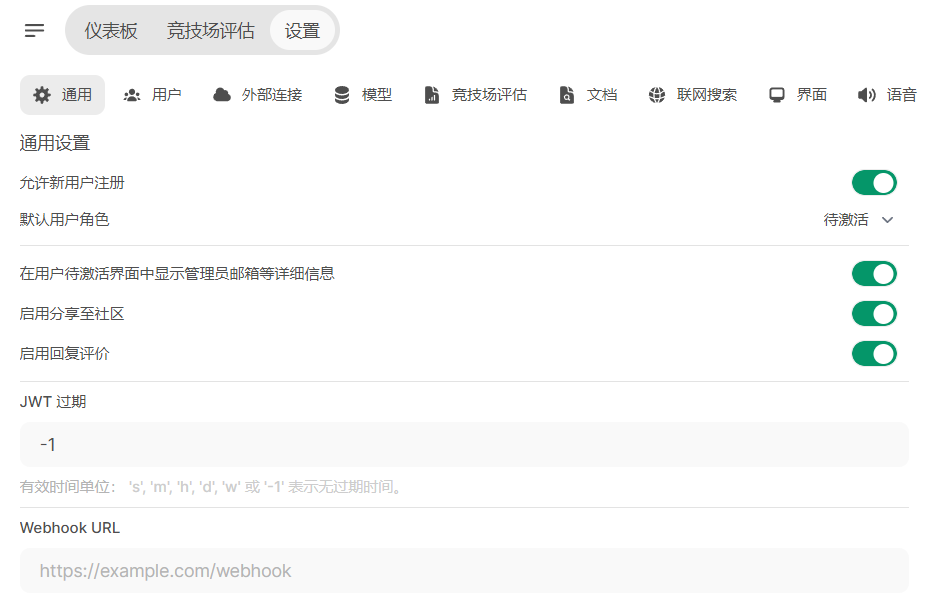Turn off 启用分享至社区

coord(874,313)
